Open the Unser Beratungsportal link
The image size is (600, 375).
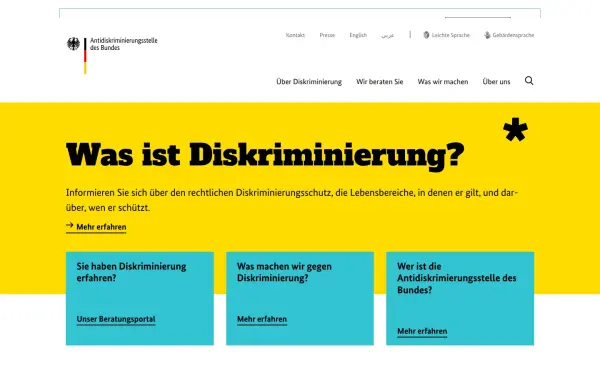click(x=116, y=319)
